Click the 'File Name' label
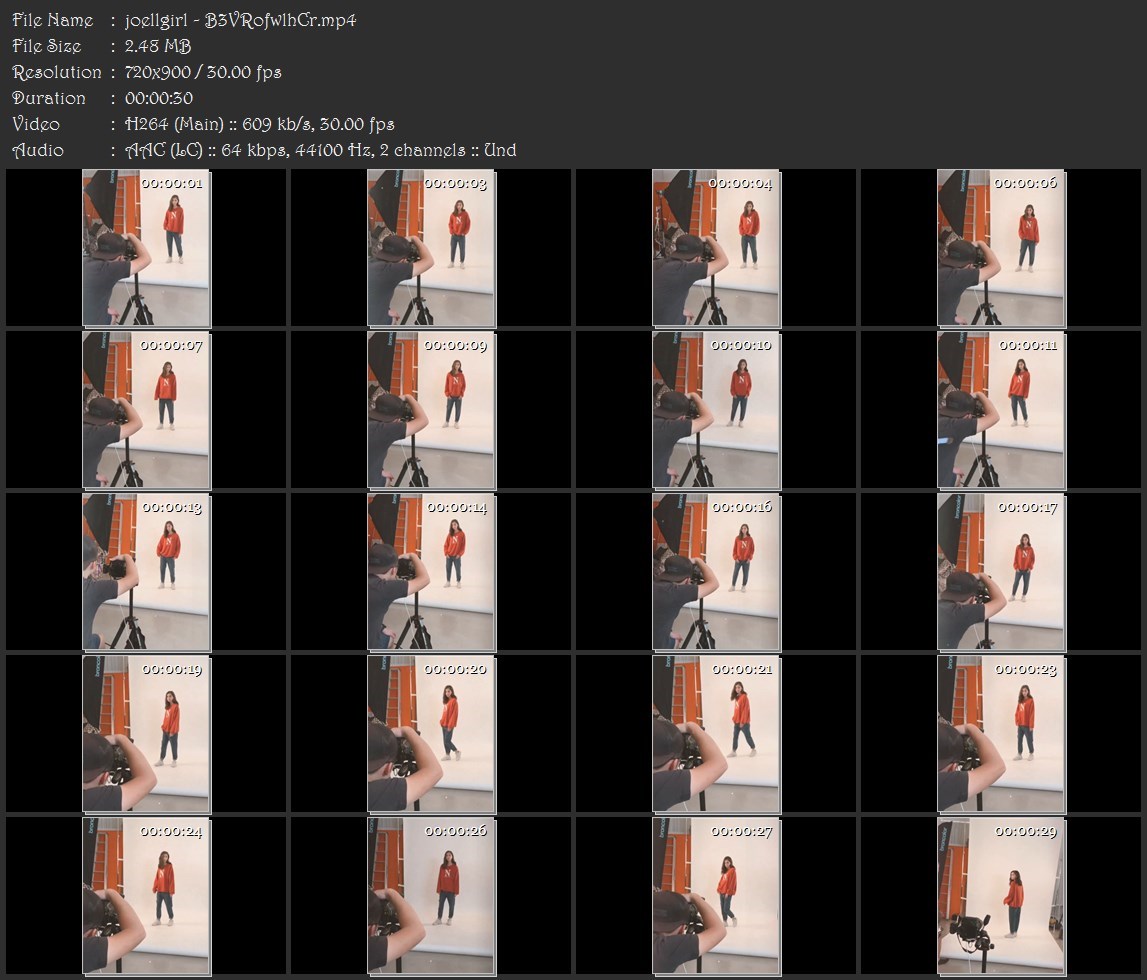 pyautogui.click(x=53, y=20)
